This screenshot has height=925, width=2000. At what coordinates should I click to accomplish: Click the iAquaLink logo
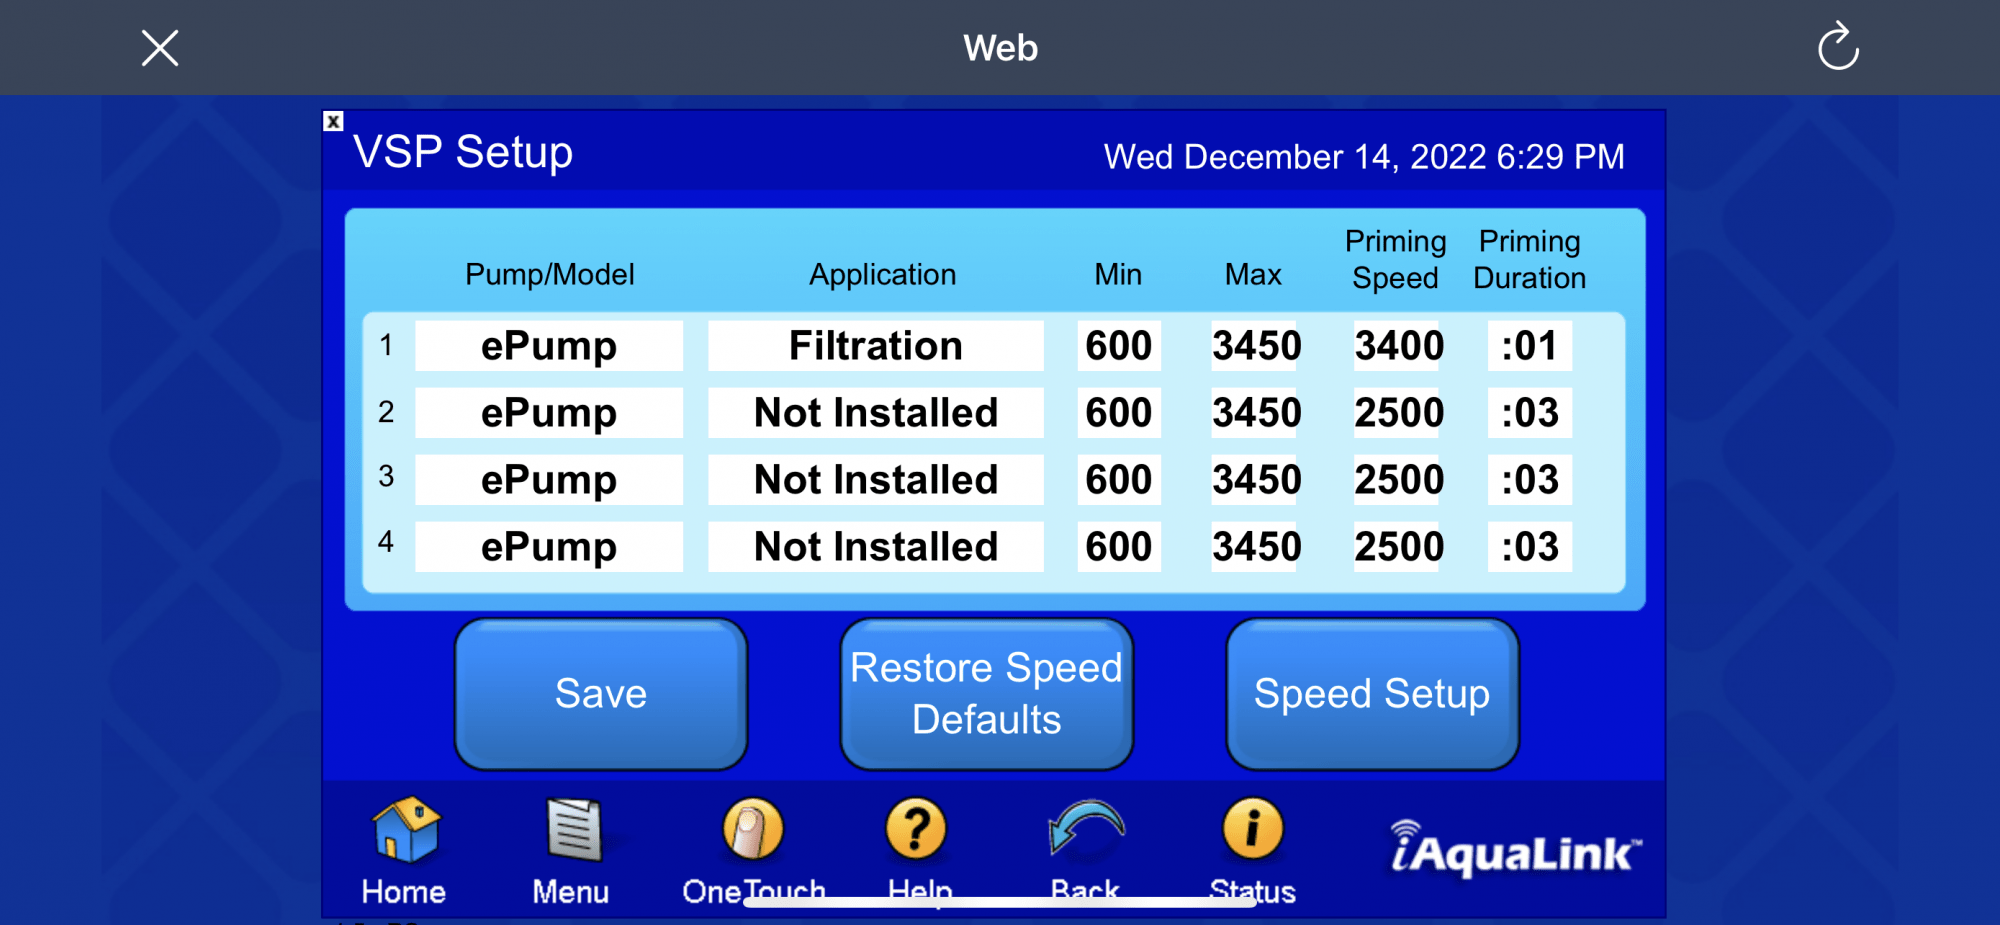[x=1515, y=849]
